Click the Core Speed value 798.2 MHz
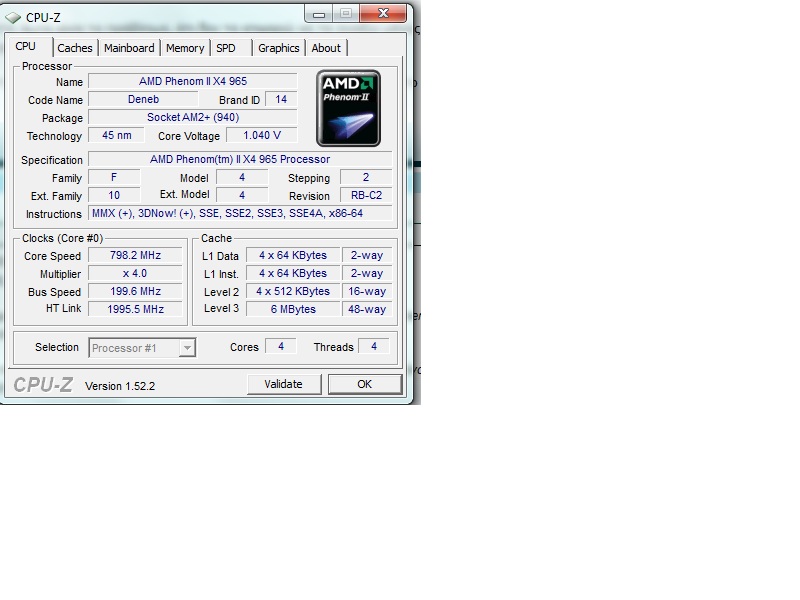This screenshot has height=600, width=800. point(135,255)
